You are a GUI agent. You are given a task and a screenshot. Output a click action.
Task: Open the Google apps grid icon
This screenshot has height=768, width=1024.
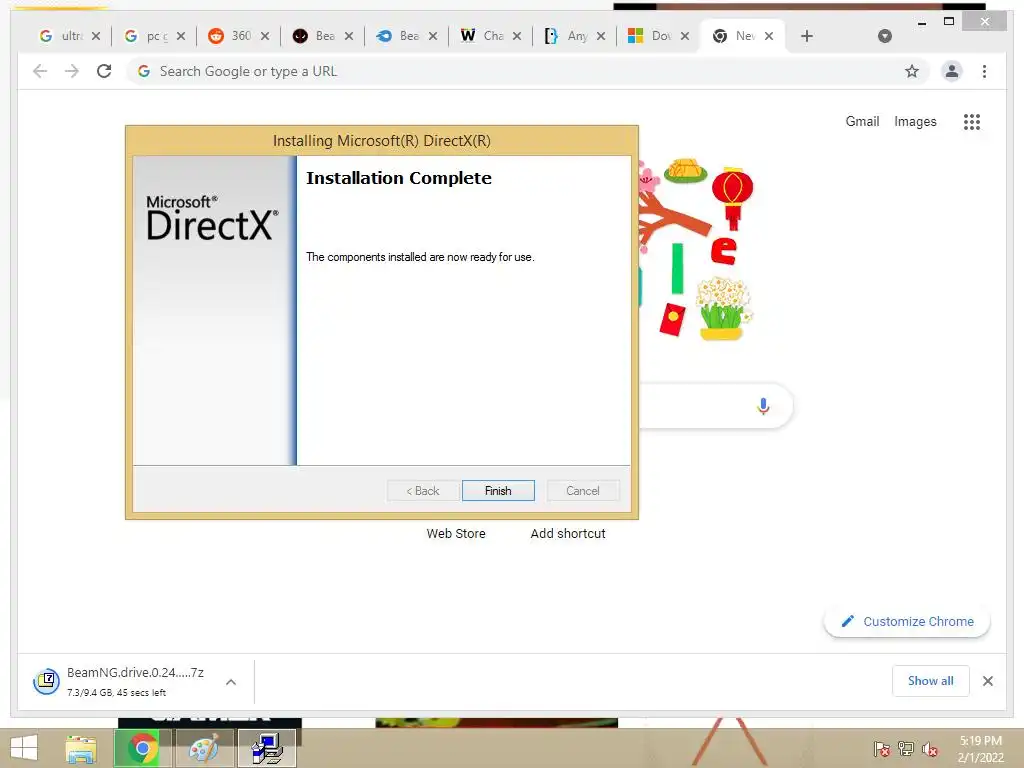click(972, 121)
